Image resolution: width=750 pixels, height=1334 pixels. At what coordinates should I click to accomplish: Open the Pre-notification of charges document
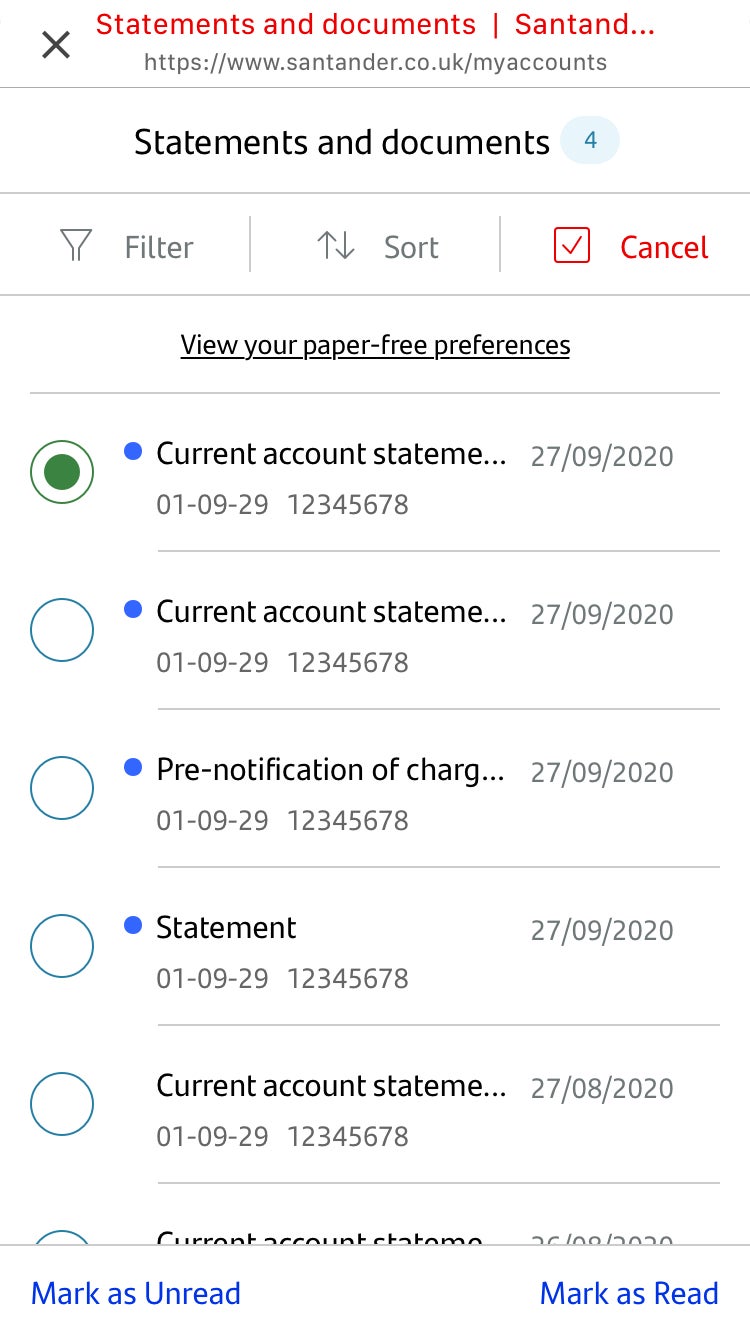330,770
